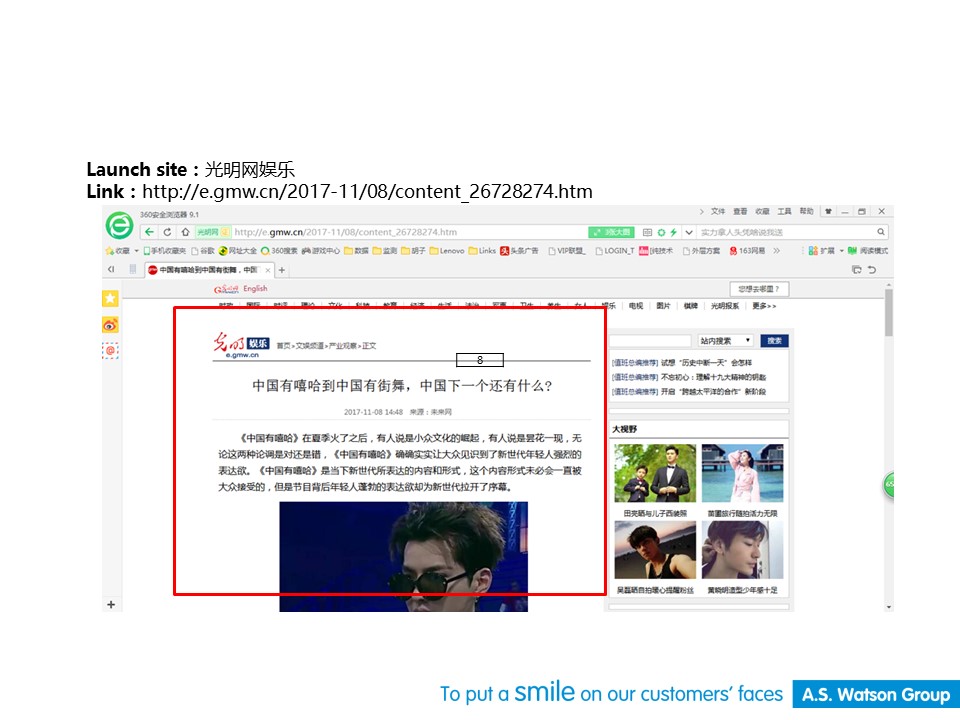The width and height of the screenshot is (960, 720).
Task: Open the 工具 menu
Action: 784,212
